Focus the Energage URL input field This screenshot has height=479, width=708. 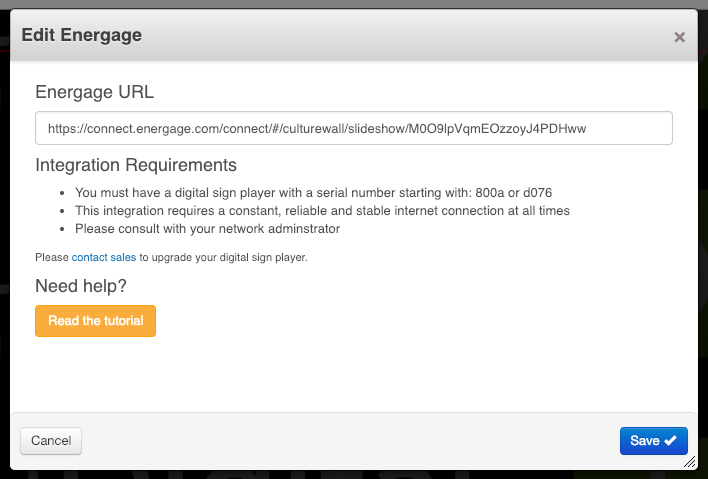pos(354,128)
